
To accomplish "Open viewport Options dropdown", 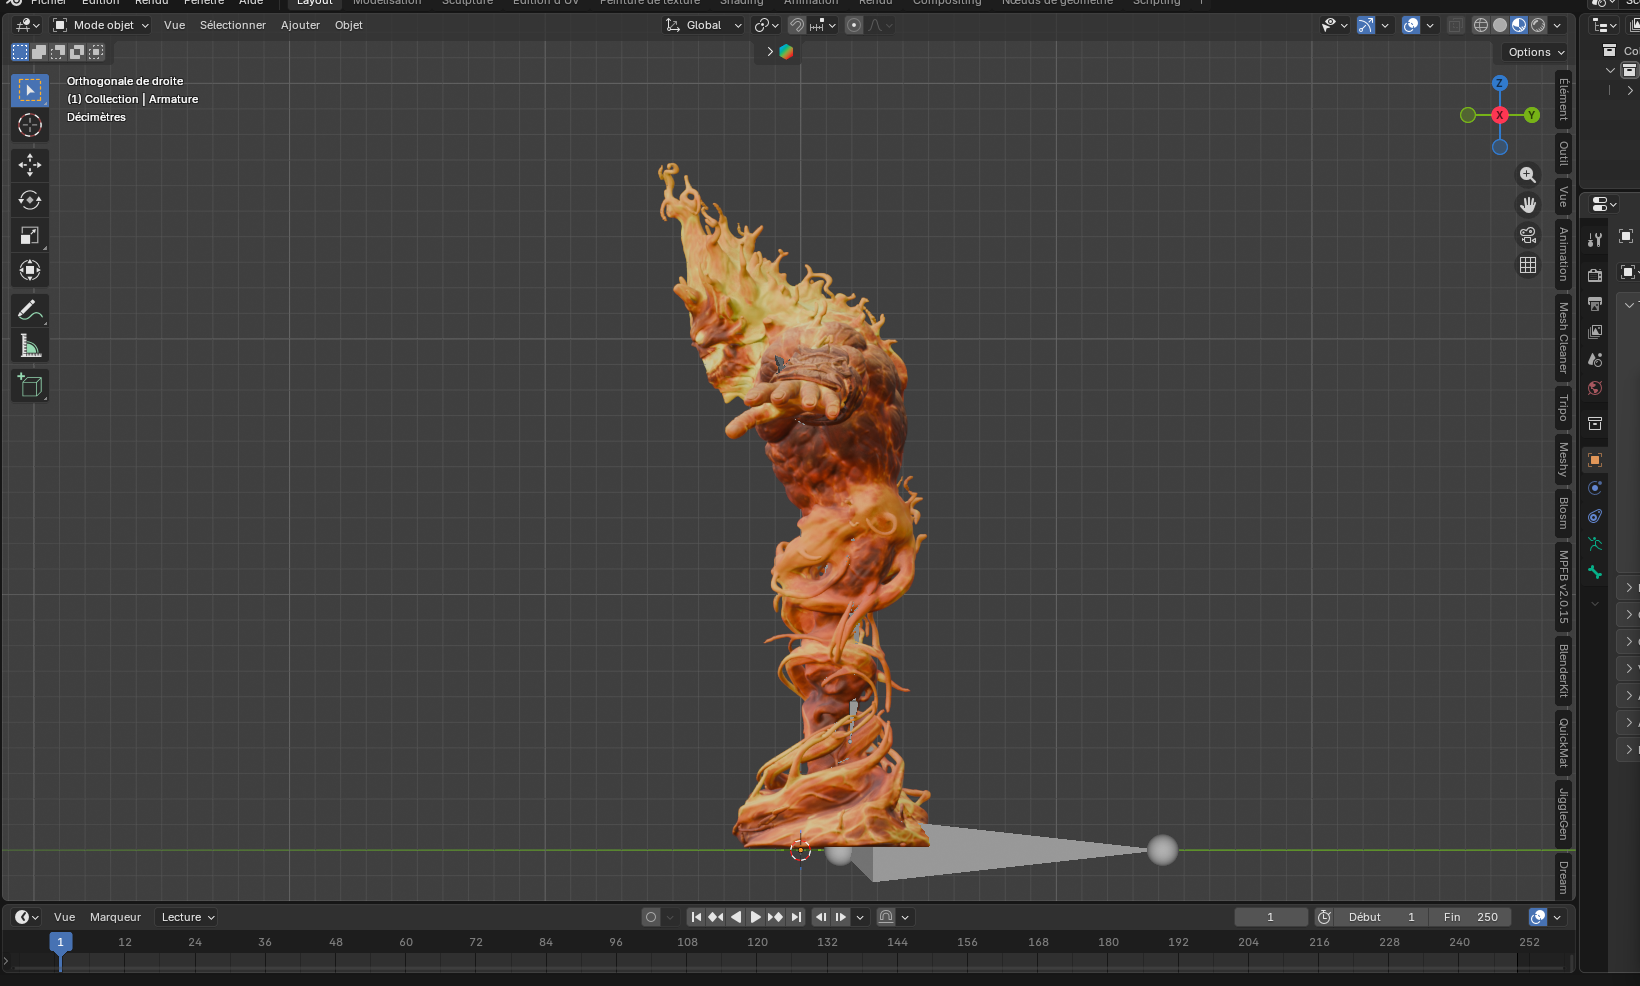I will tap(1536, 52).
